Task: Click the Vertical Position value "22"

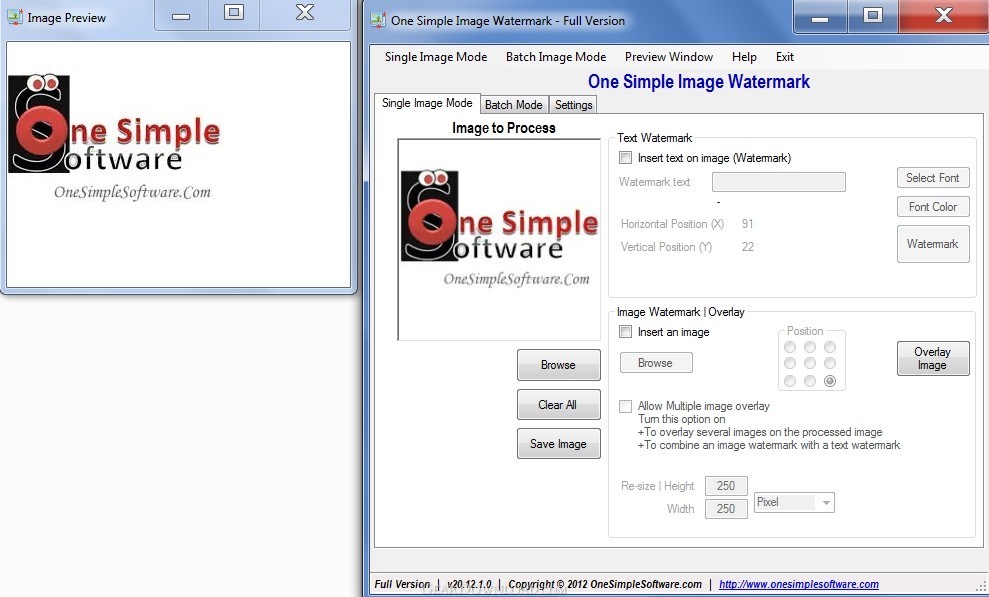Action: tap(747, 247)
